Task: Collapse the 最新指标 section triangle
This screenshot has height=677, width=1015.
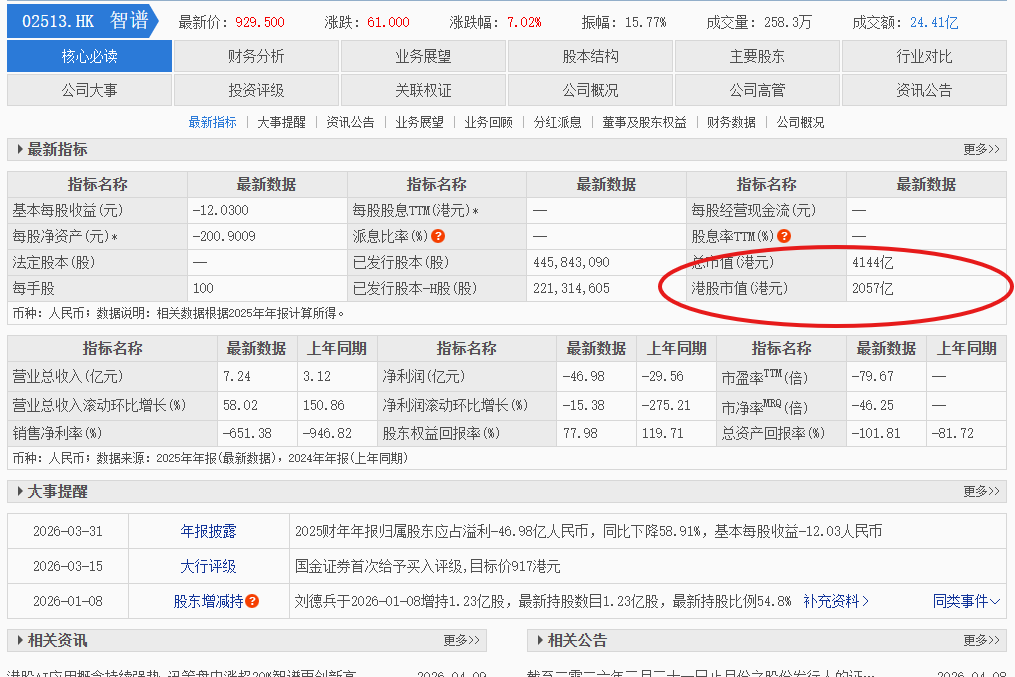Action: click(20, 150)
